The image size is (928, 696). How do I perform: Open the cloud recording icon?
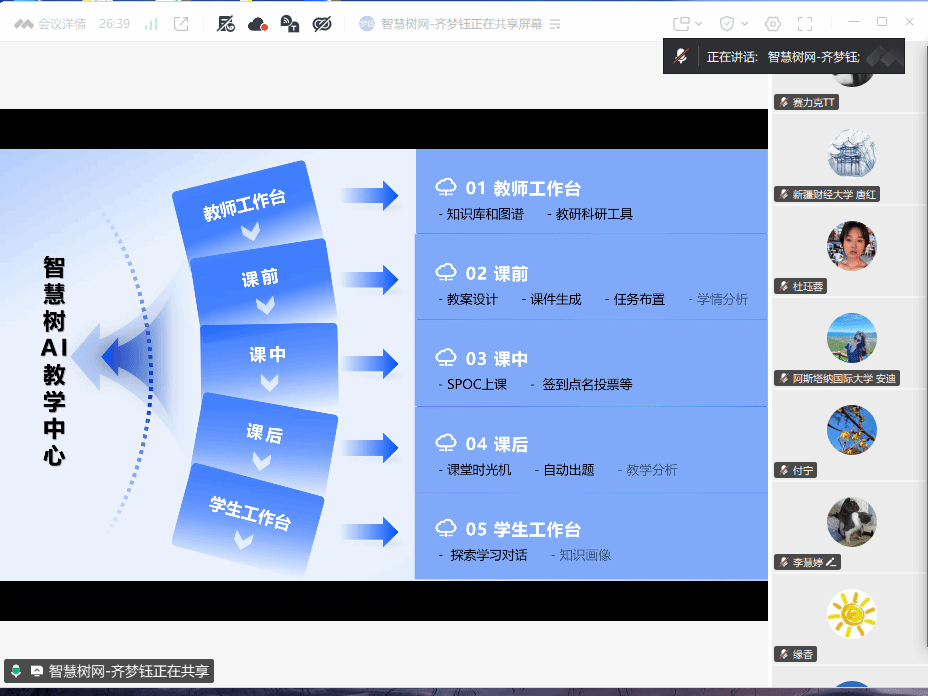tap(257, 24)
